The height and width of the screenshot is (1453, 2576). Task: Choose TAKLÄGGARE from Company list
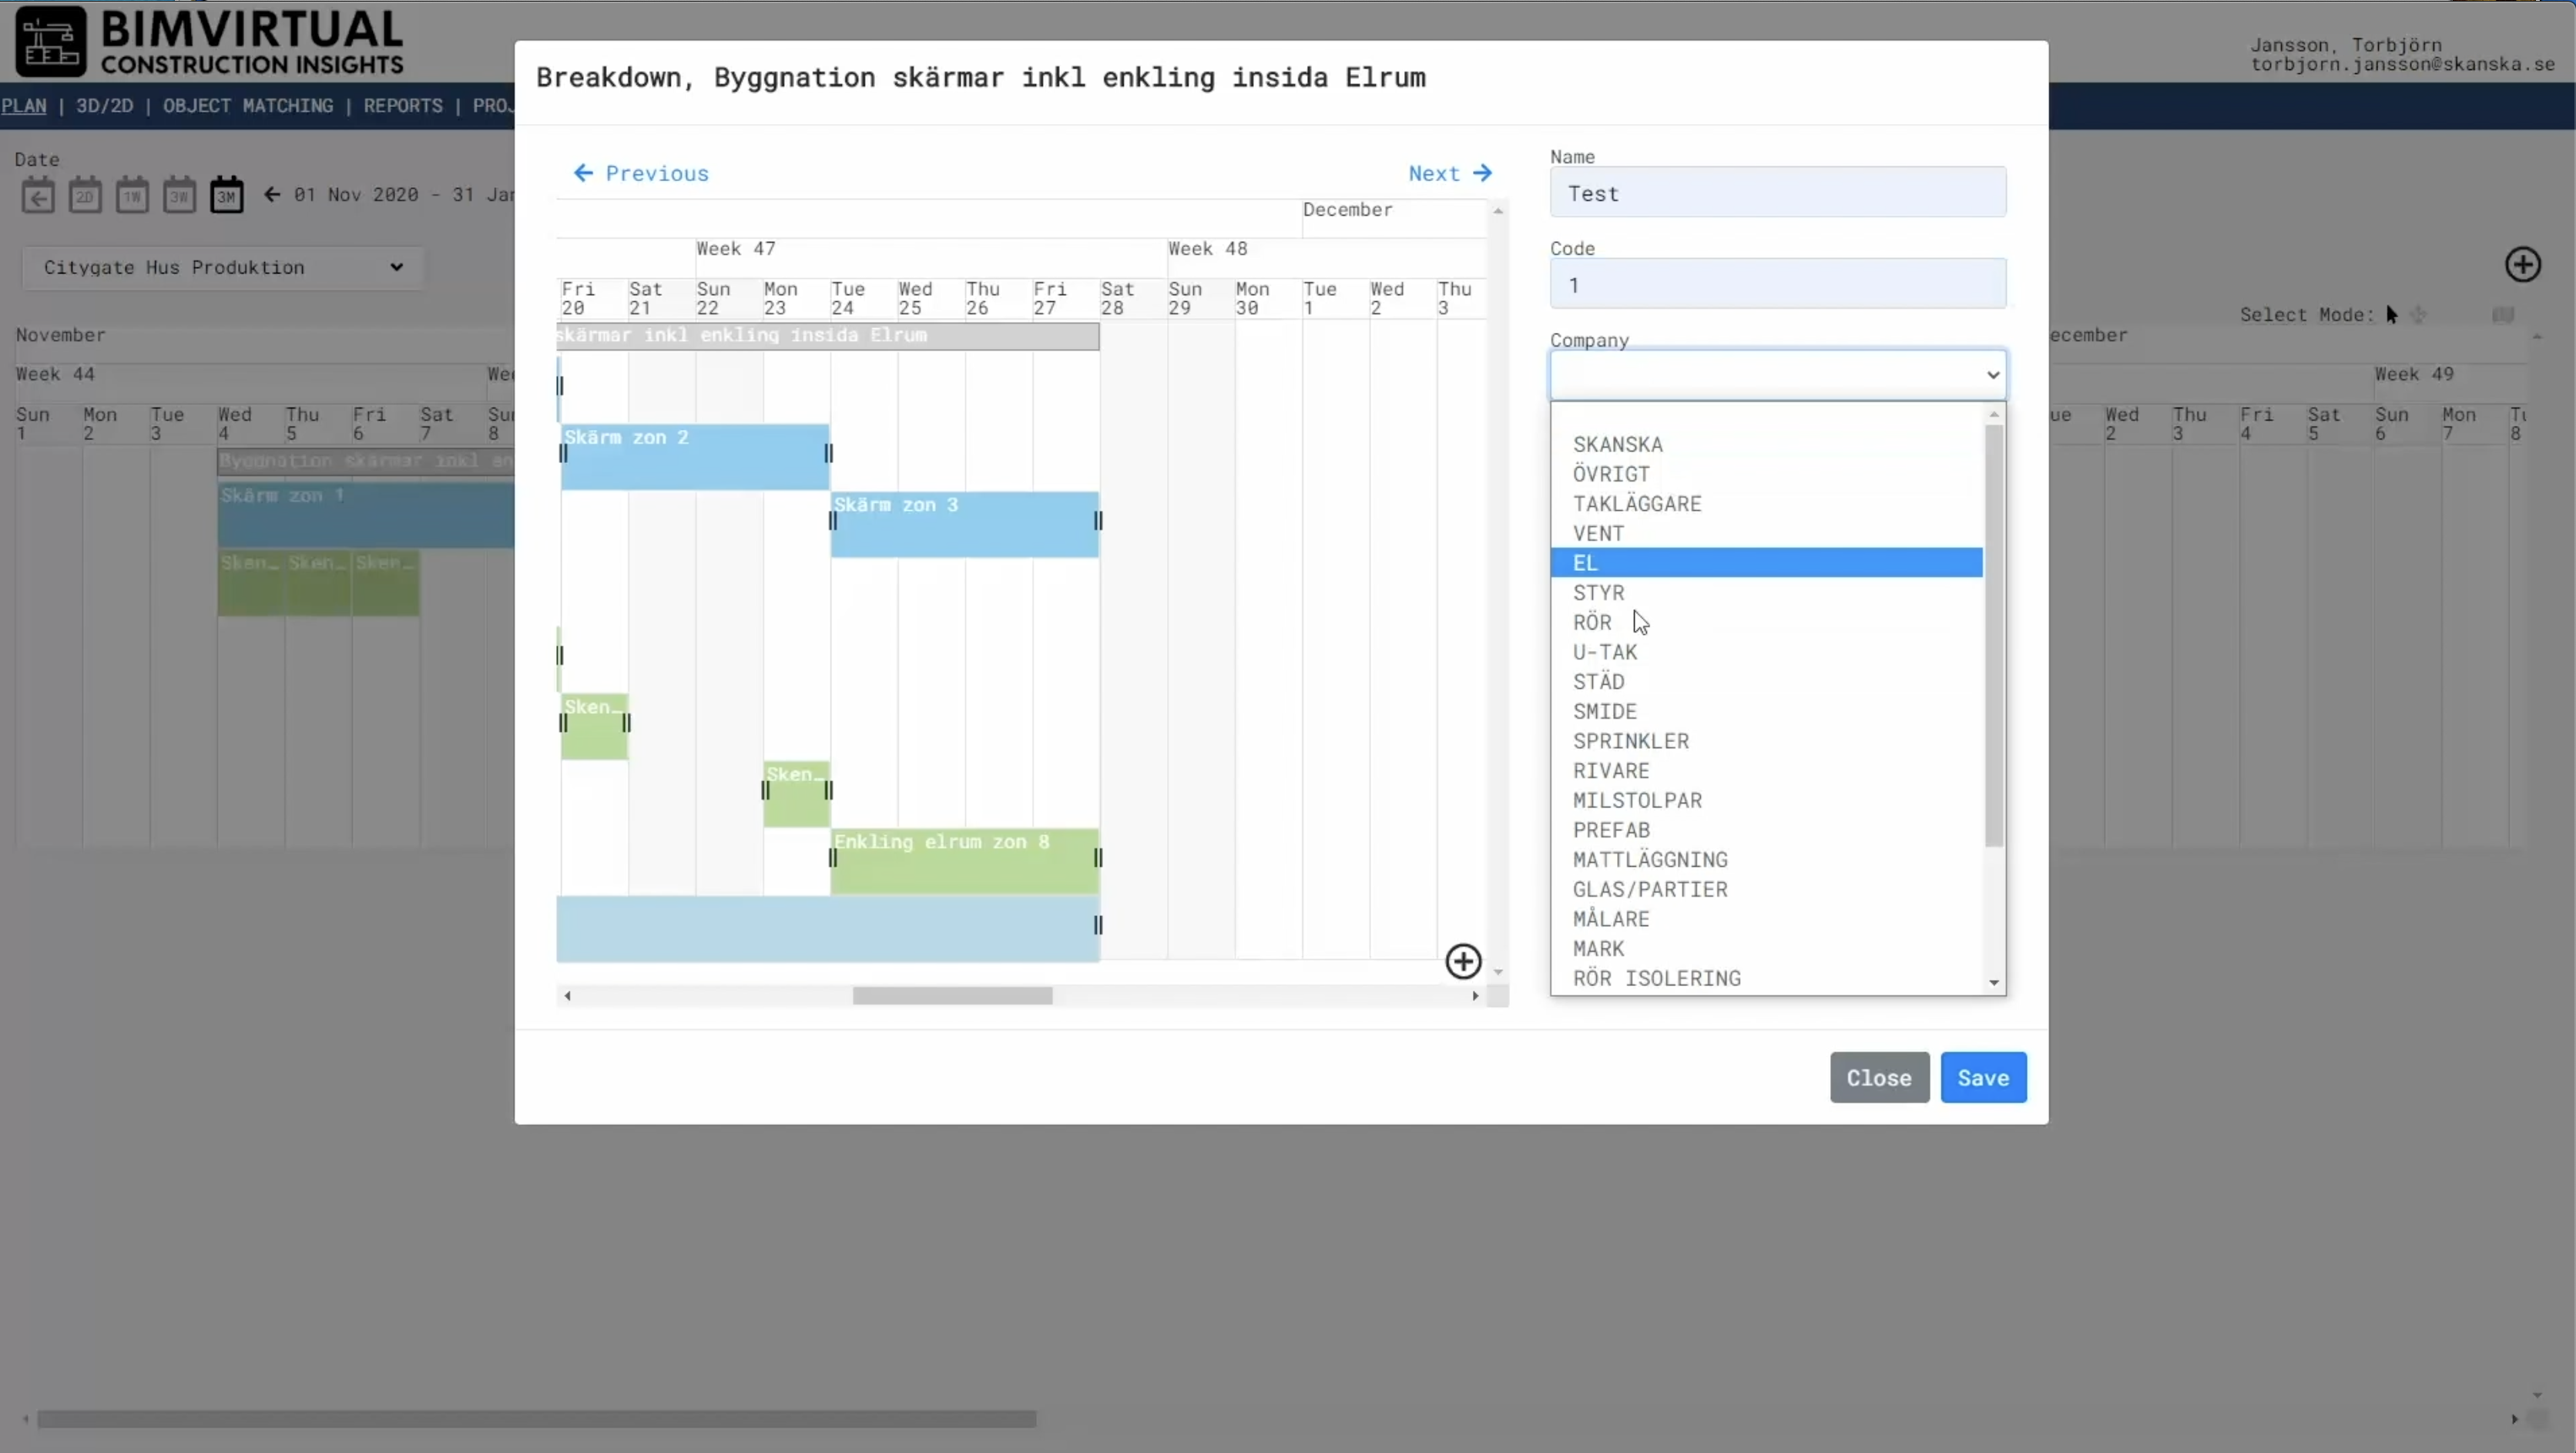[1766, 504]
